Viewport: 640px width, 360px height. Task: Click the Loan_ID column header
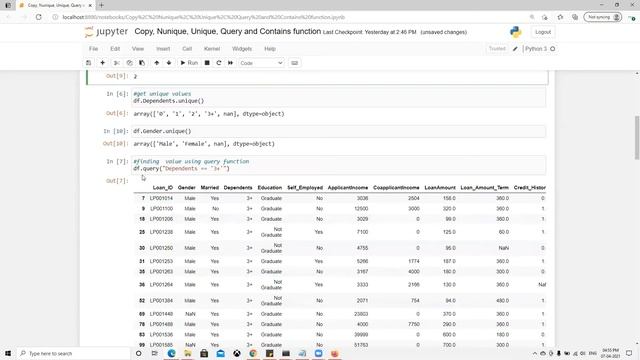coord(162,188)
